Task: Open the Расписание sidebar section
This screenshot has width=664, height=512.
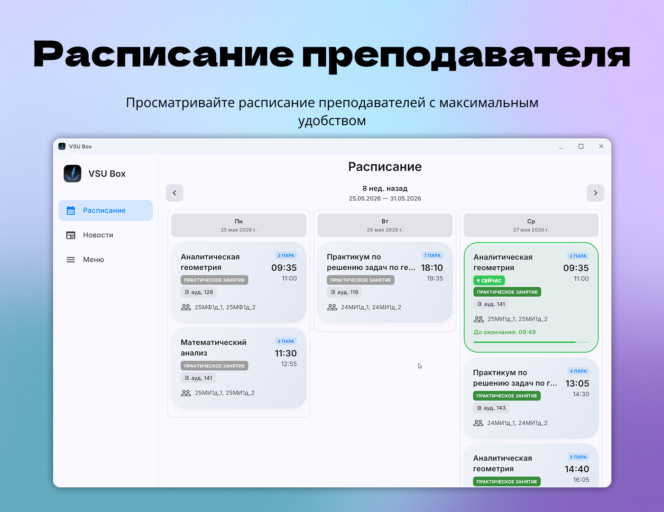Action: click(x=105, y=210)
